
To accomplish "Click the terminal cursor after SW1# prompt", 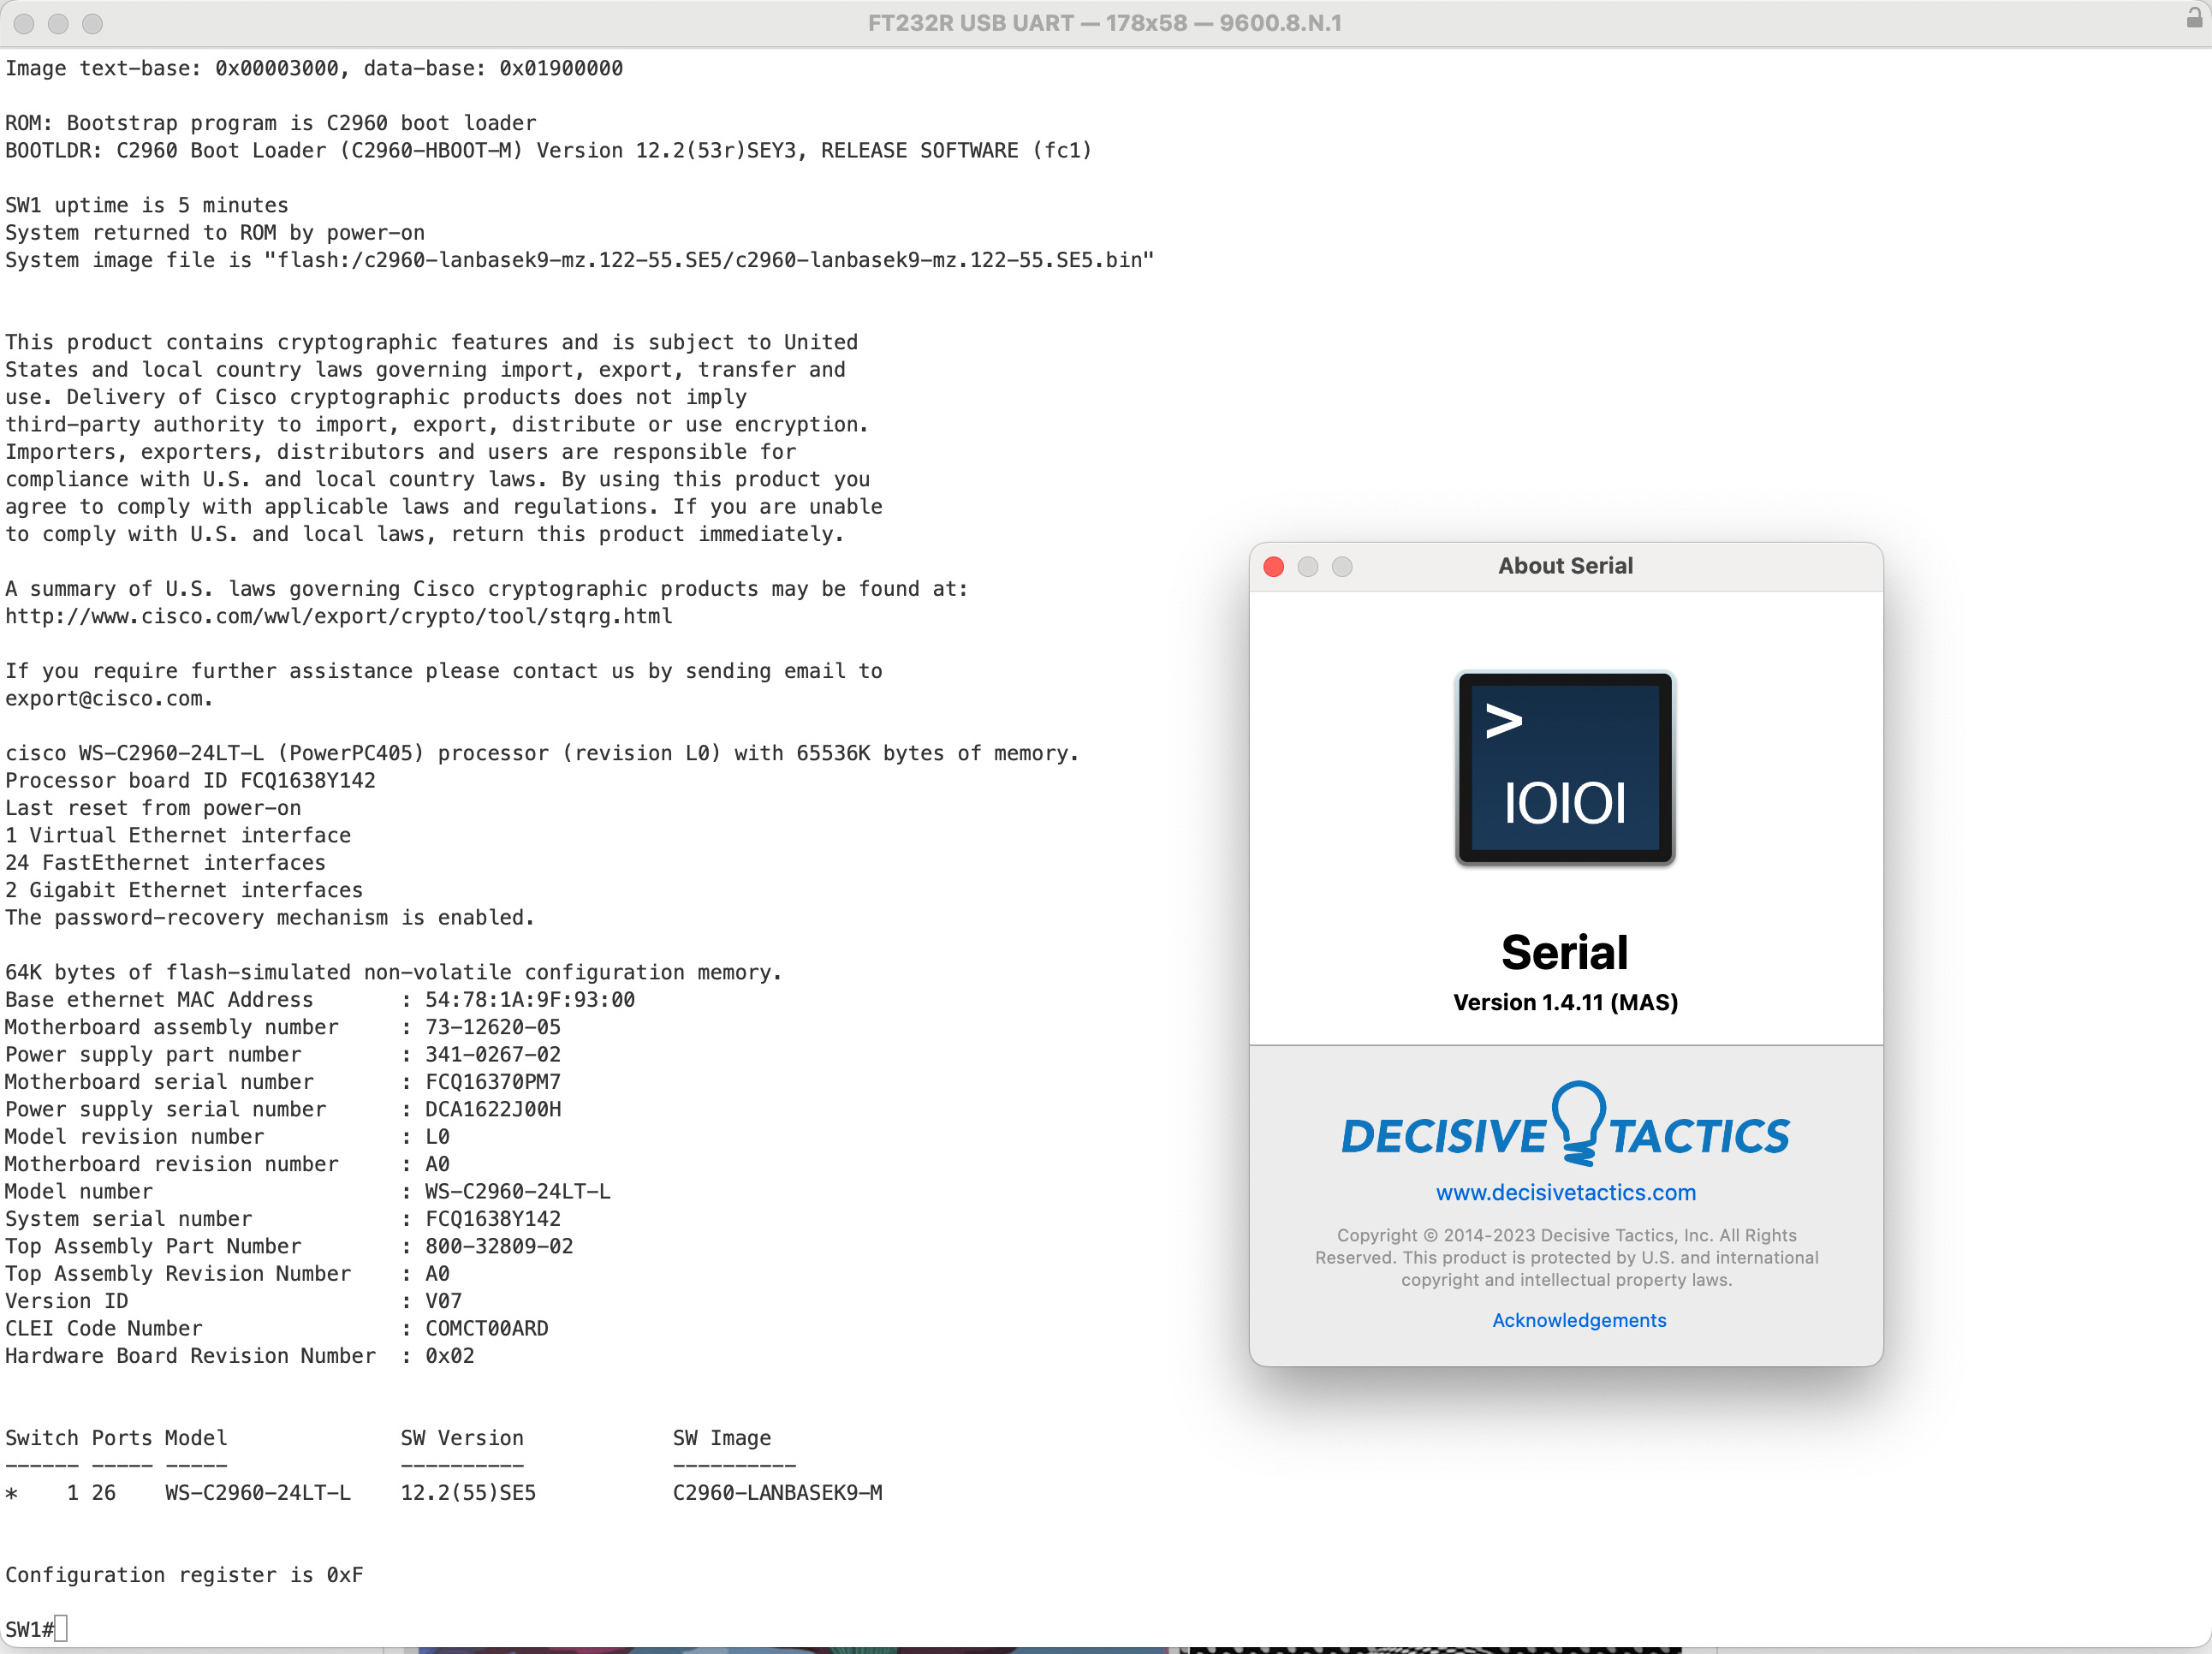I will pos(61,1628).
